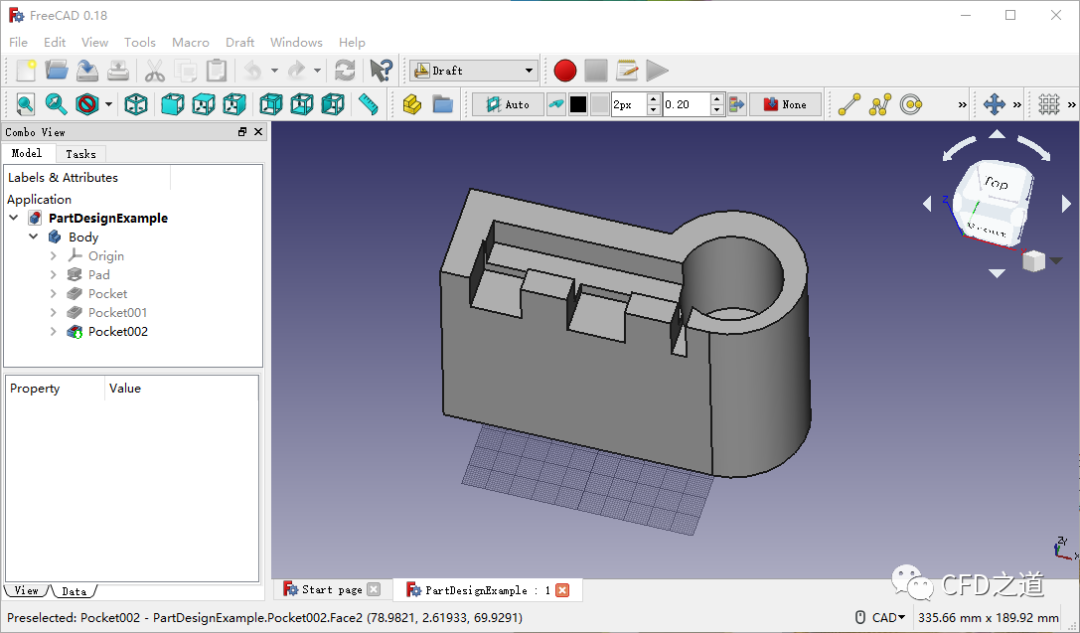Click the Top face of navigation cube
This screenshot has height=633, width=1080.
[995, 184]
